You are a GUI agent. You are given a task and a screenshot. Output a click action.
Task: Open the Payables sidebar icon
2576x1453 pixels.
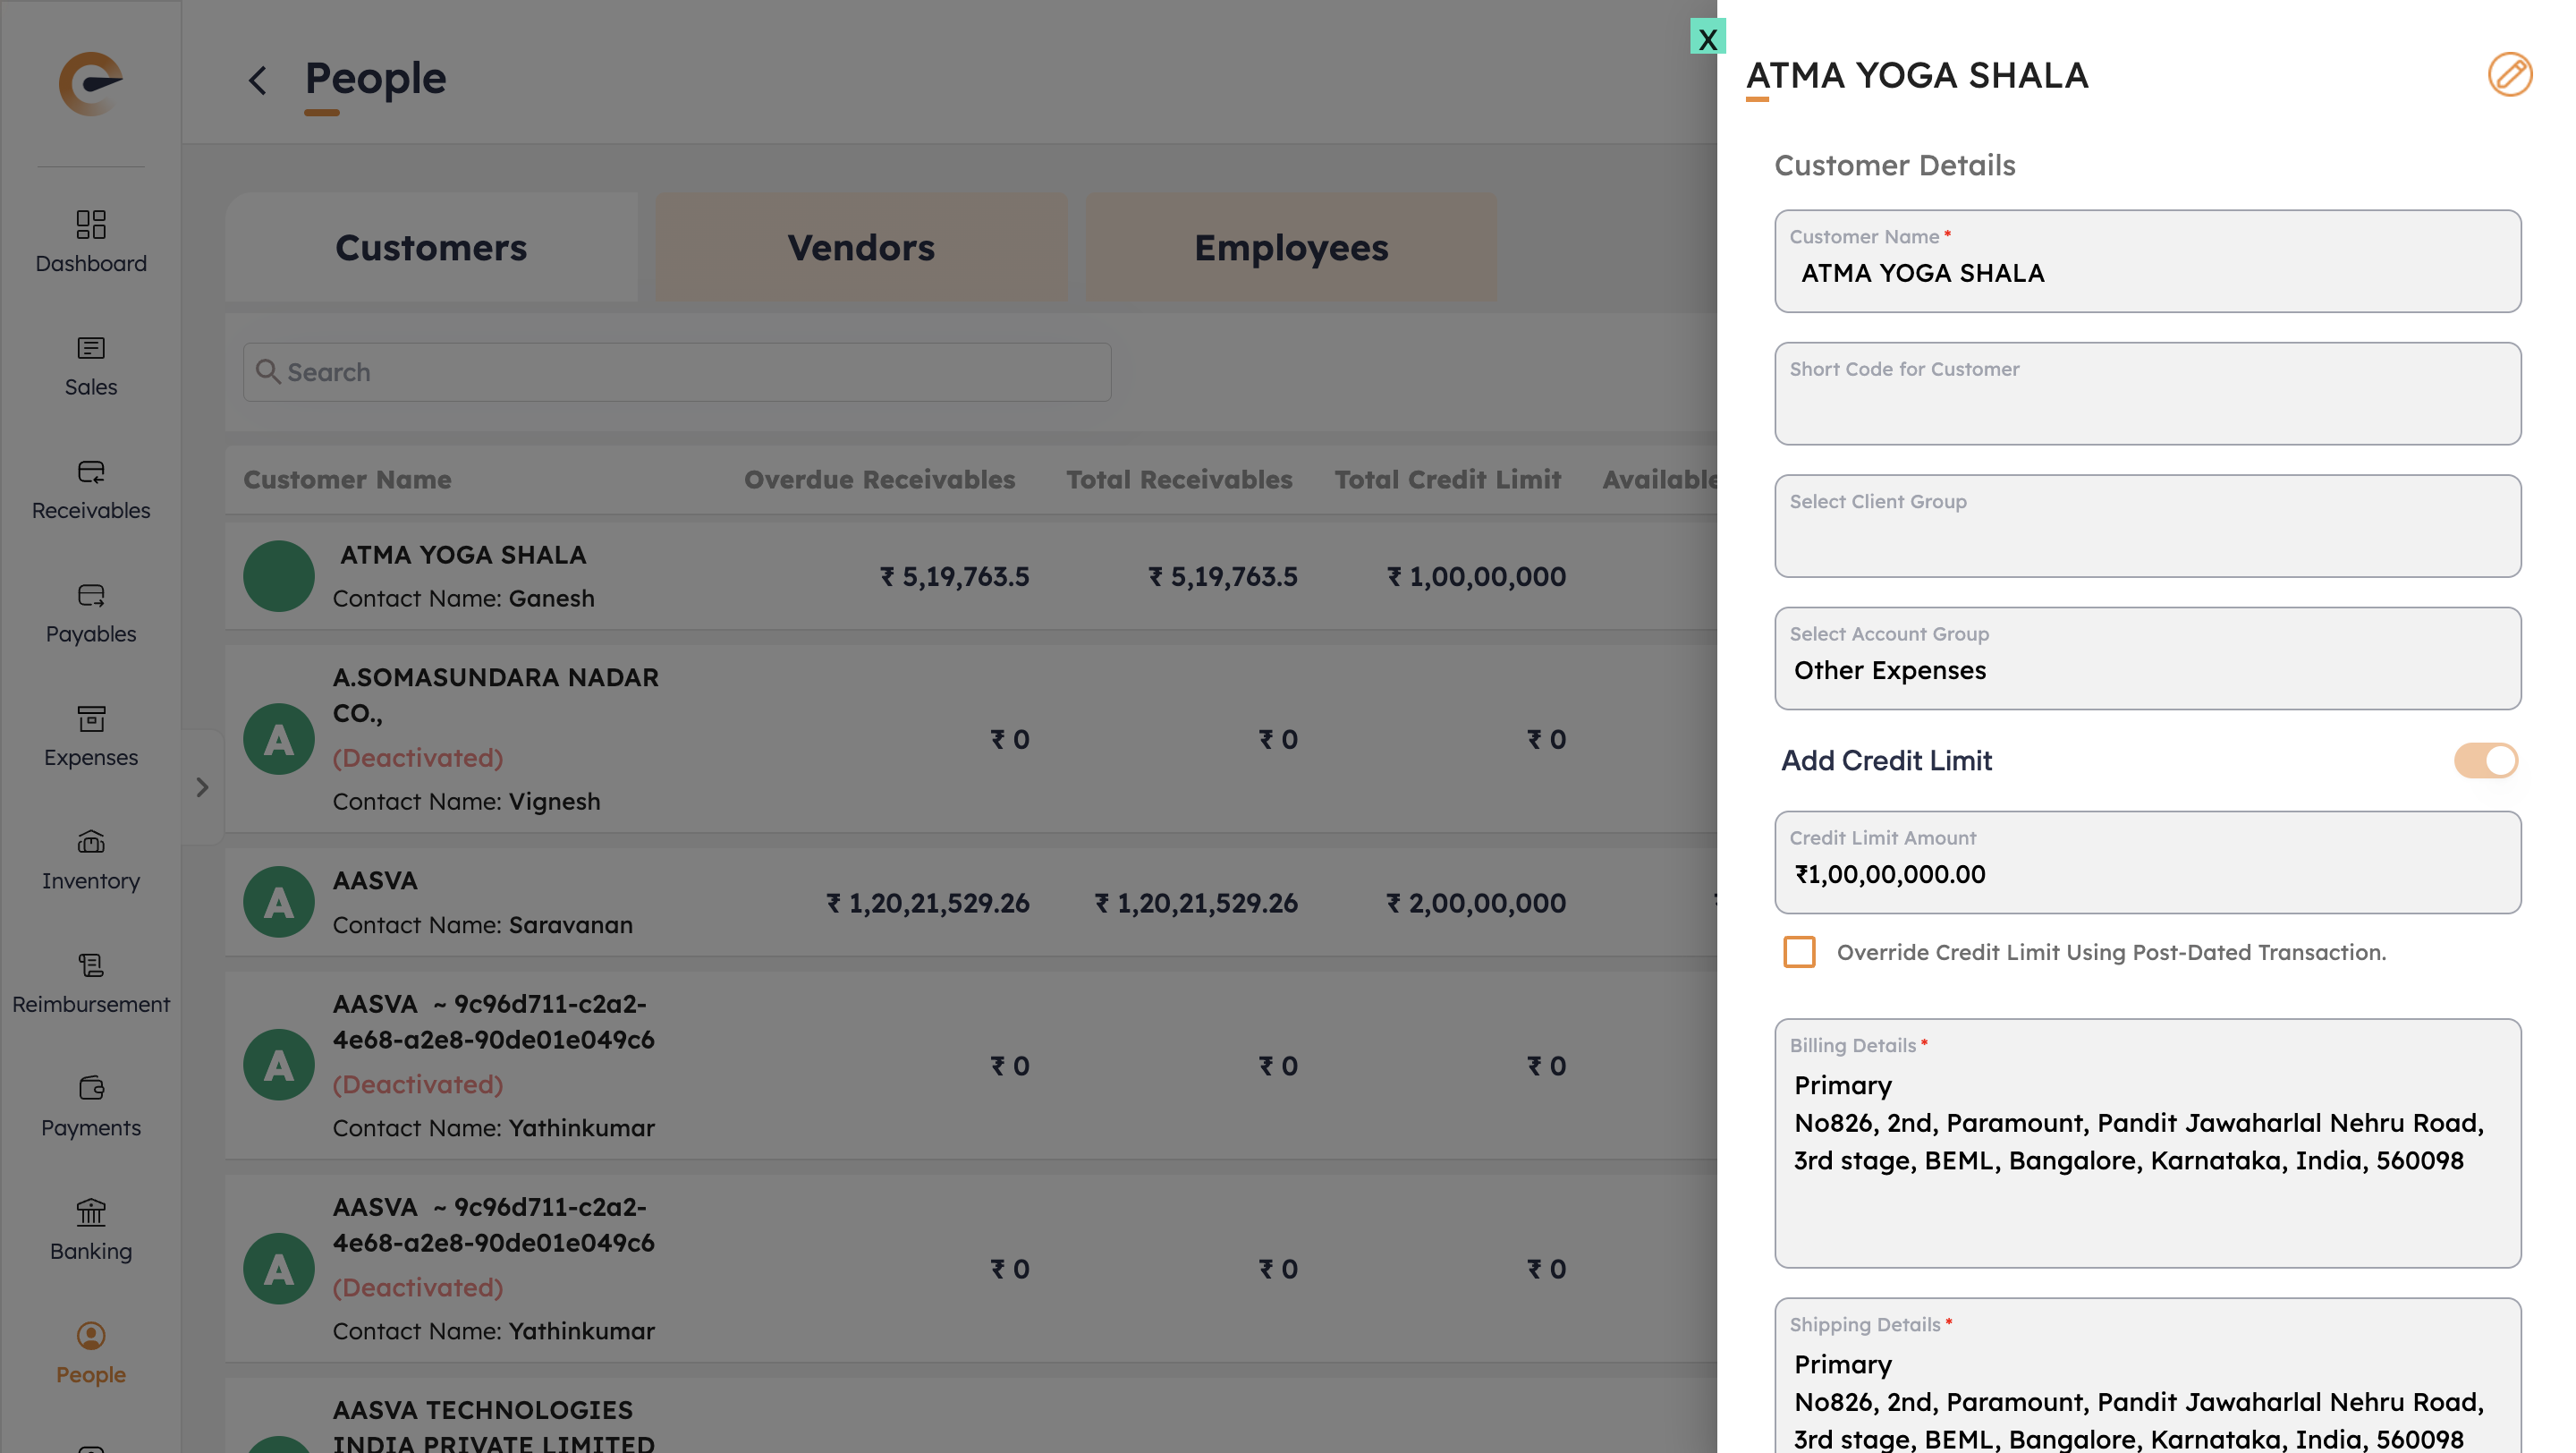(91, 595)
